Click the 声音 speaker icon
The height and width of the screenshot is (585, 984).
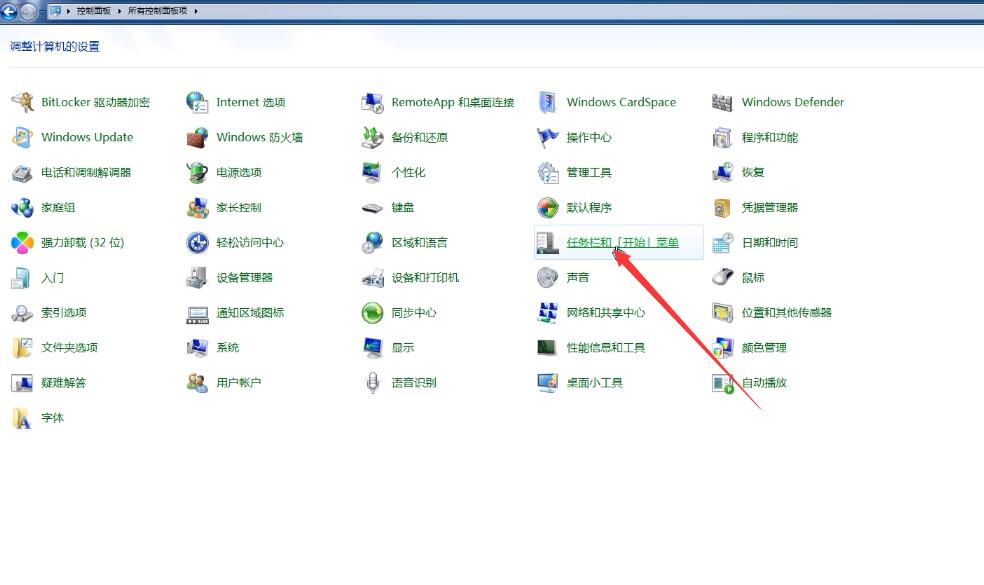pos(547,277)
